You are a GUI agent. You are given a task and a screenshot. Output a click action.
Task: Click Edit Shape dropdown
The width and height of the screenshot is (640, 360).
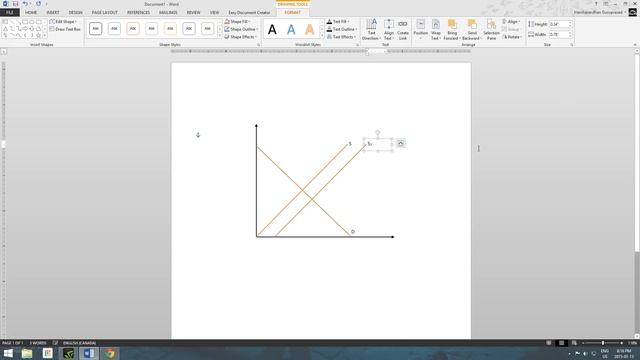63,21
